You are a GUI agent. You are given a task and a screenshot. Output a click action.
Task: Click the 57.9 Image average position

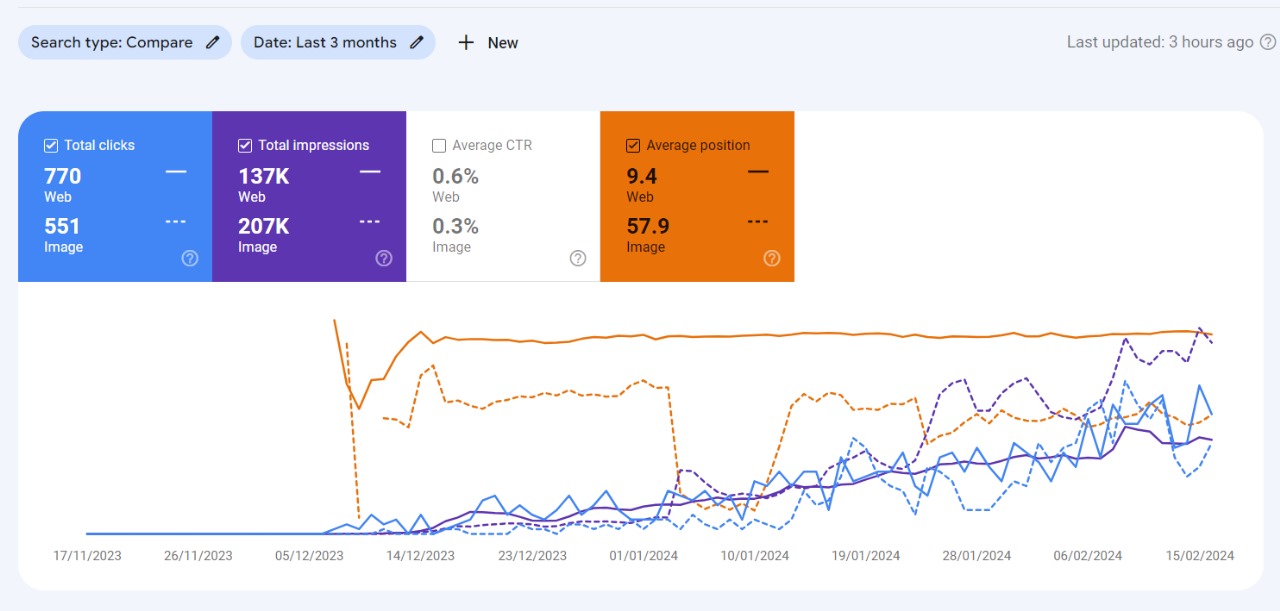click(x=648, y=227)
